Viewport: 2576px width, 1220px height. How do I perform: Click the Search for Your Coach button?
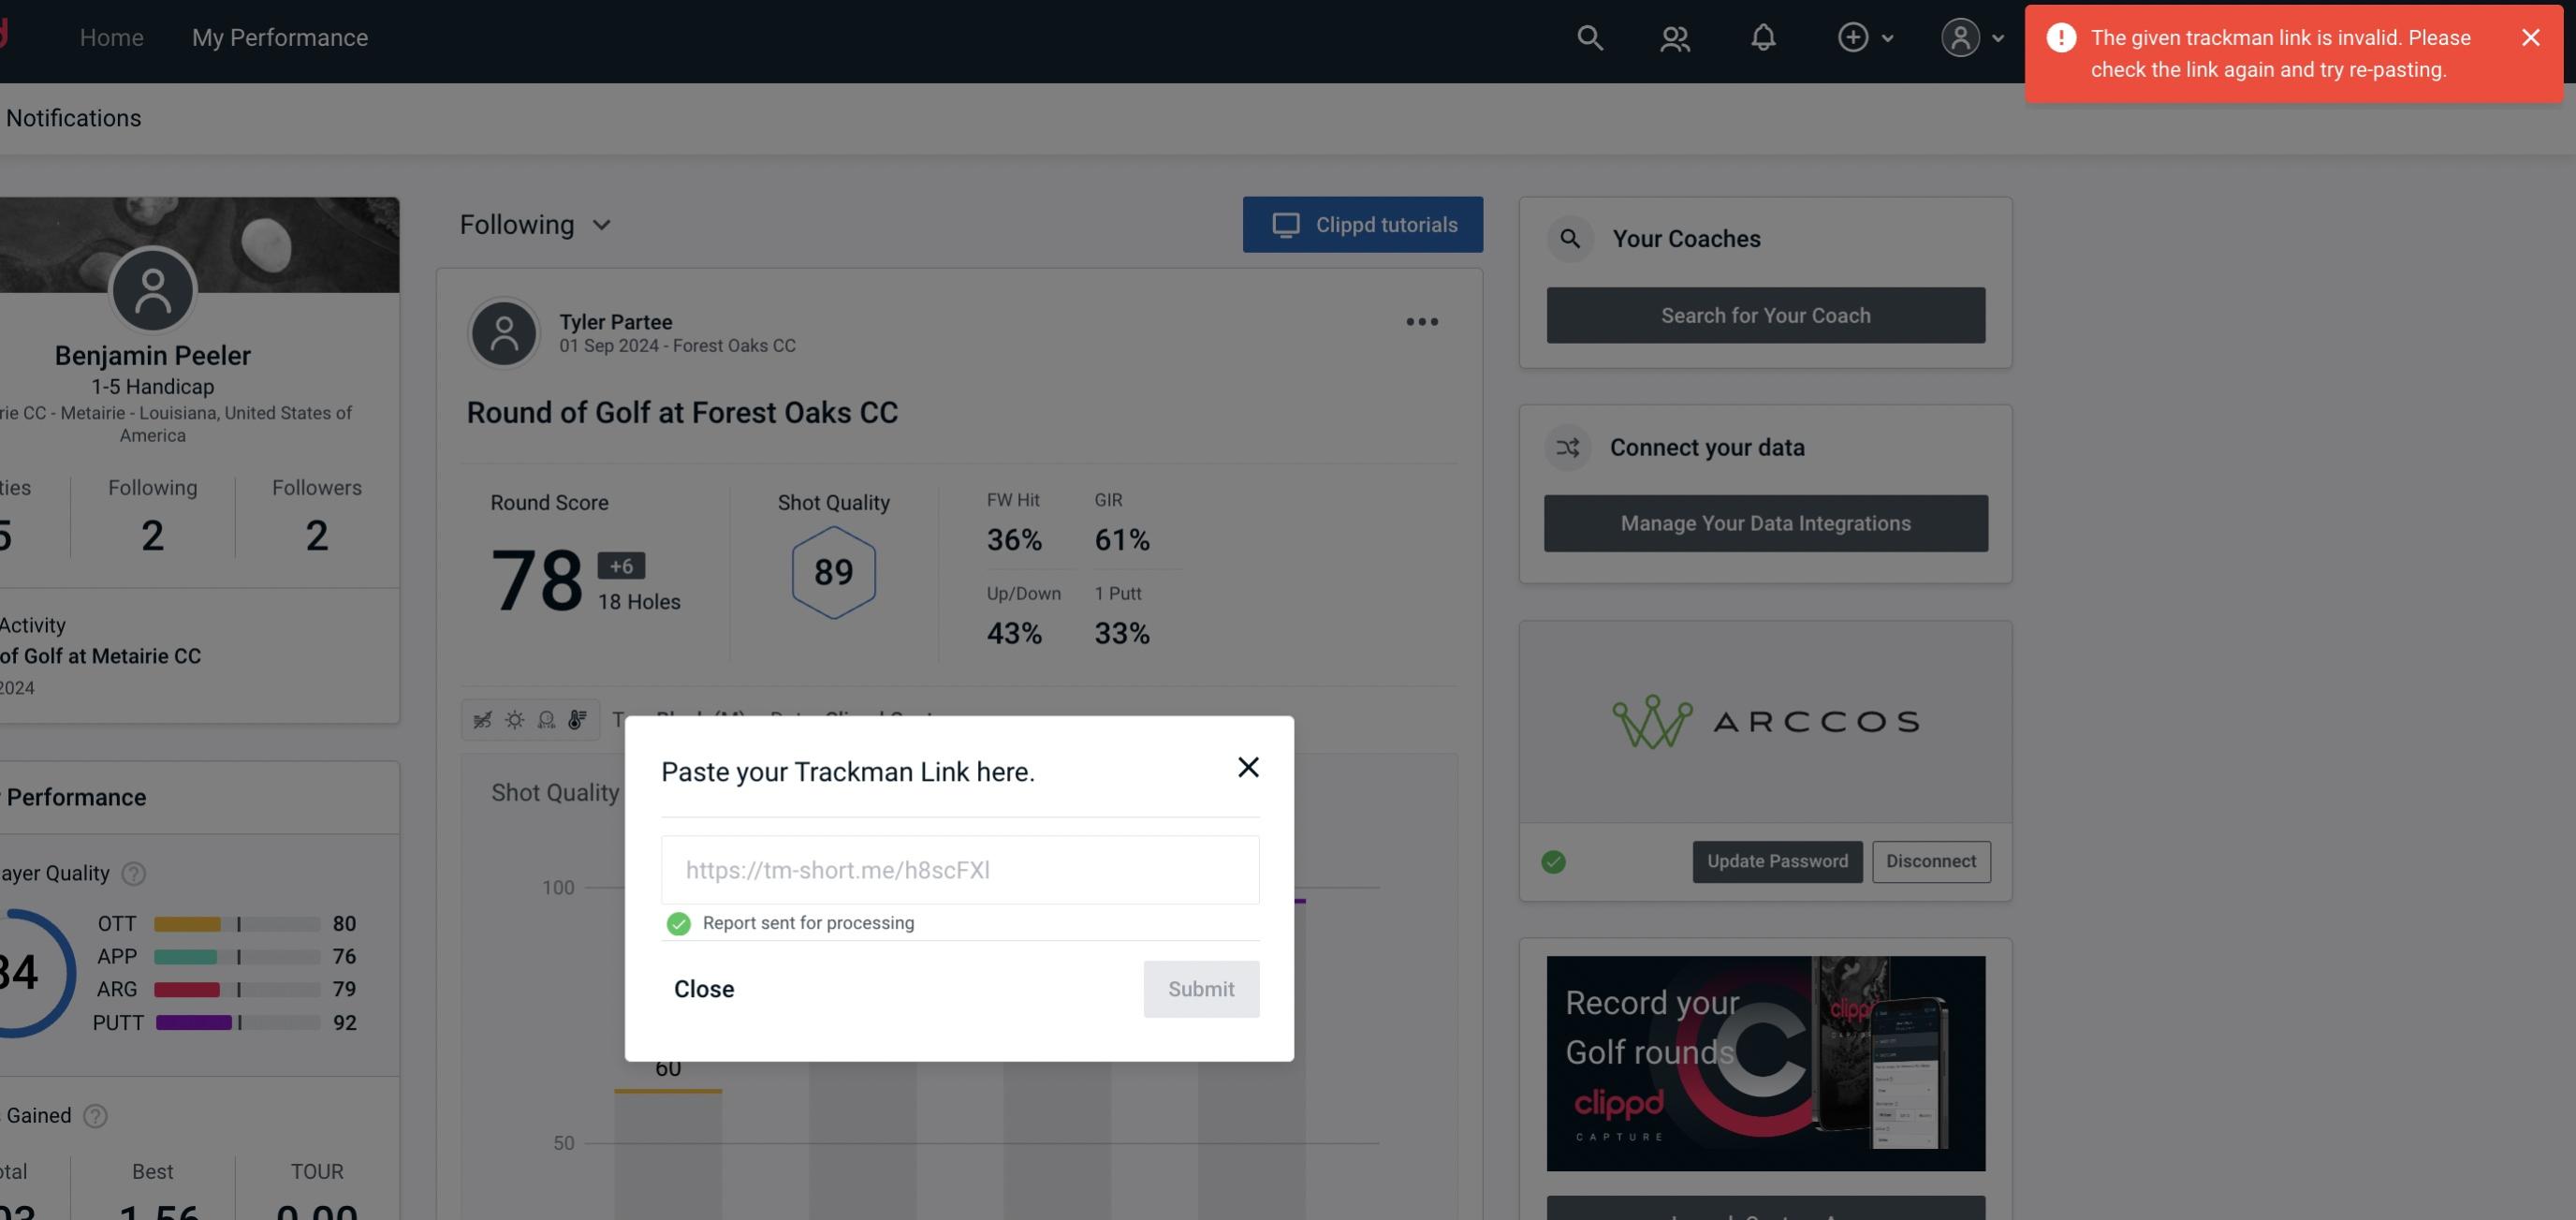(1766, 316)
